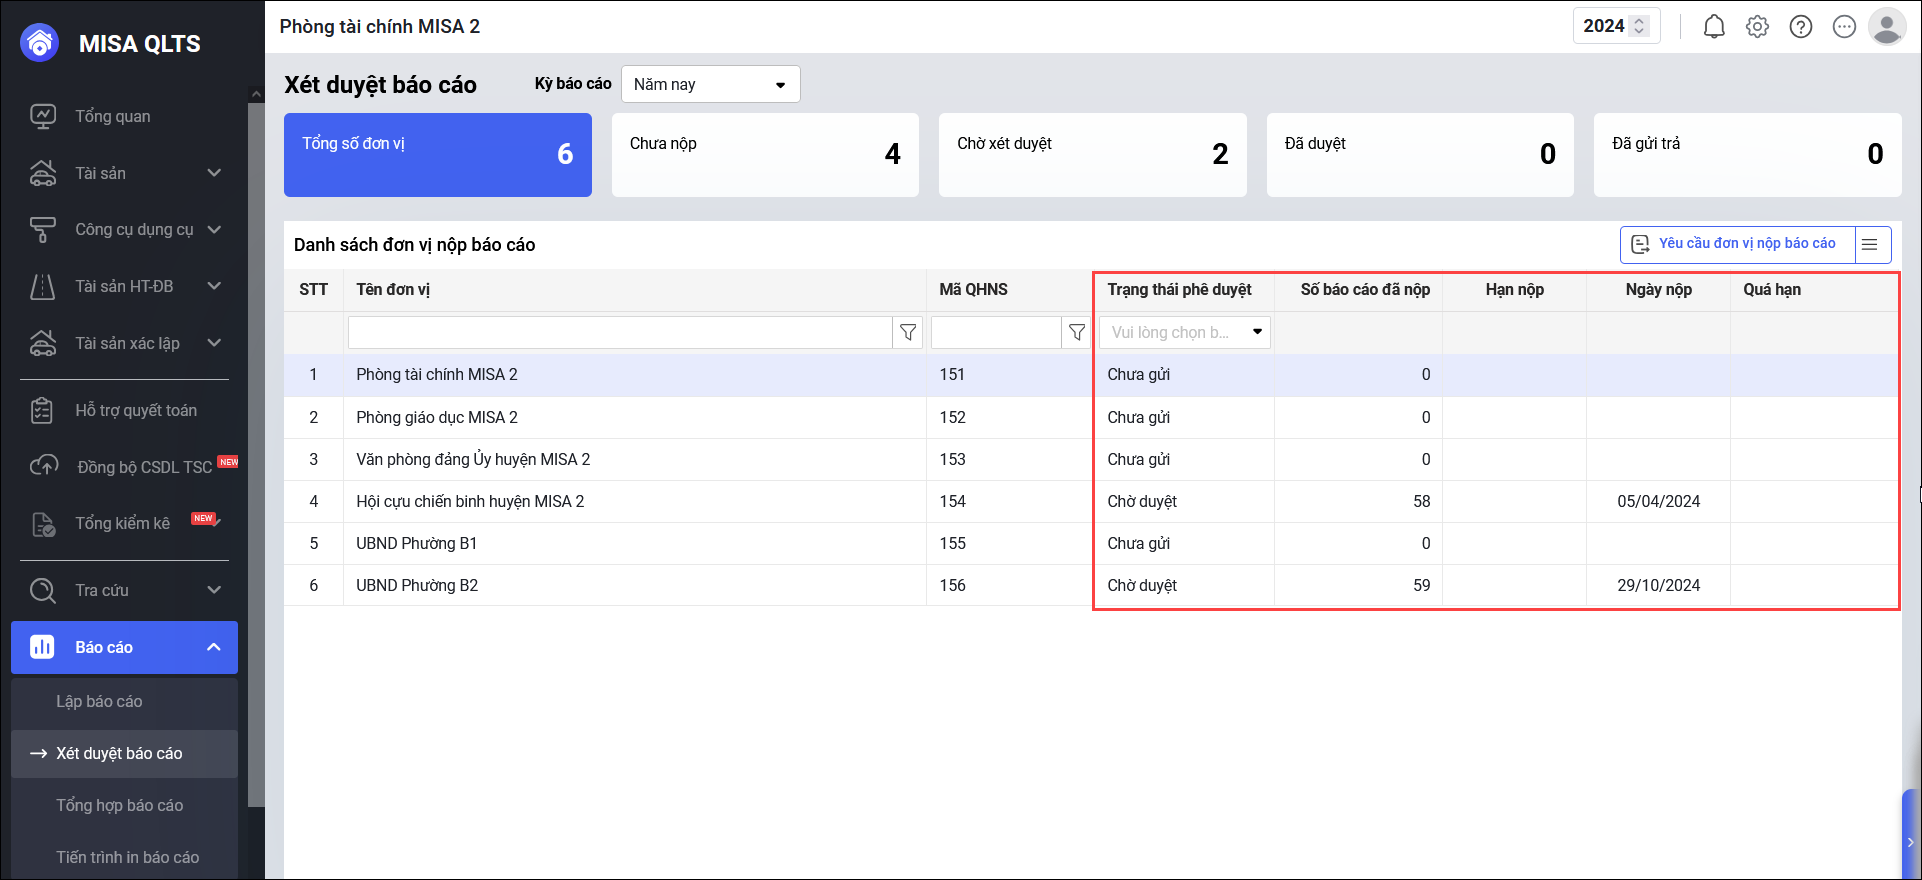Click the filter icon for Mã QHNS
This screenshot has width=1922, height=880.
coord(1076,332)
